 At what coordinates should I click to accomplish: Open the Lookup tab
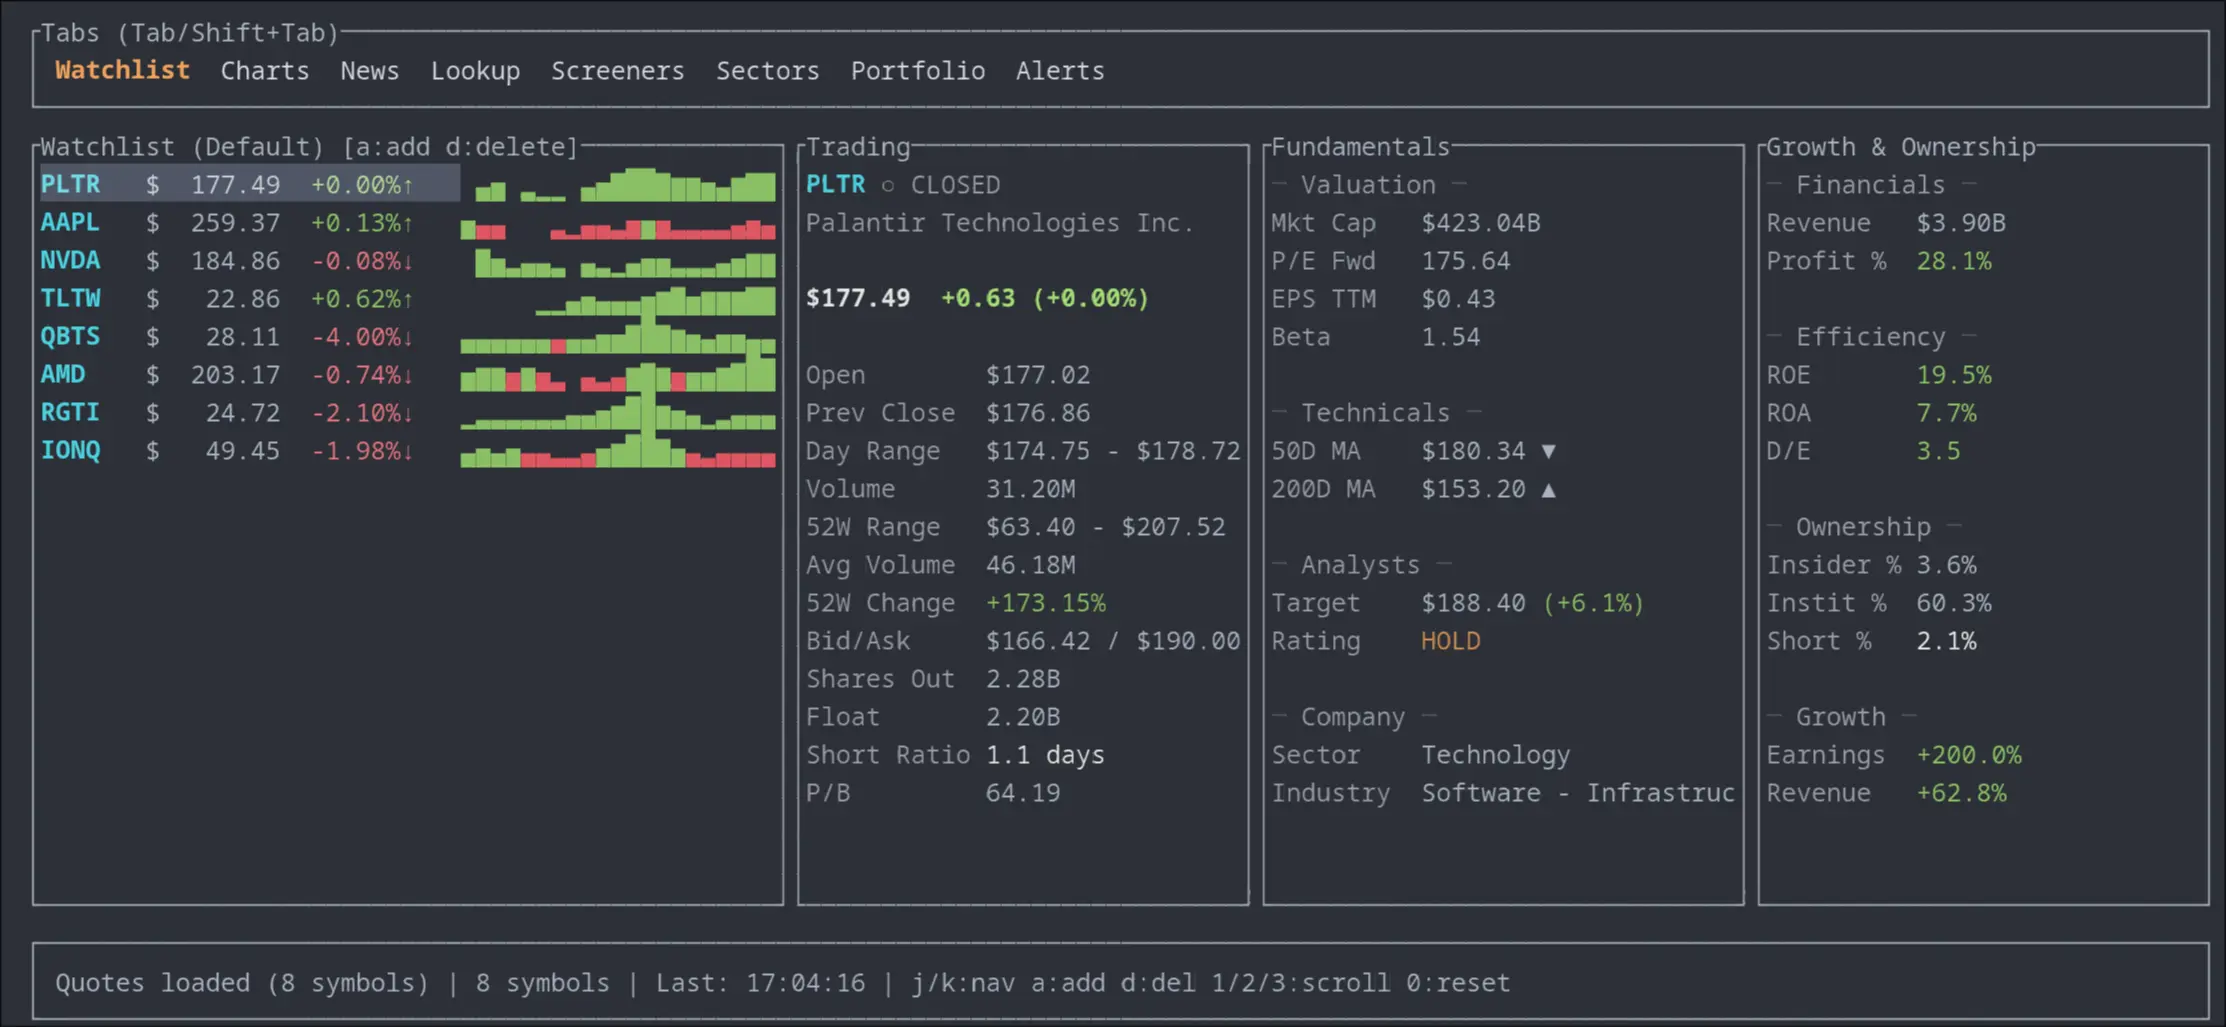point(476,70)
